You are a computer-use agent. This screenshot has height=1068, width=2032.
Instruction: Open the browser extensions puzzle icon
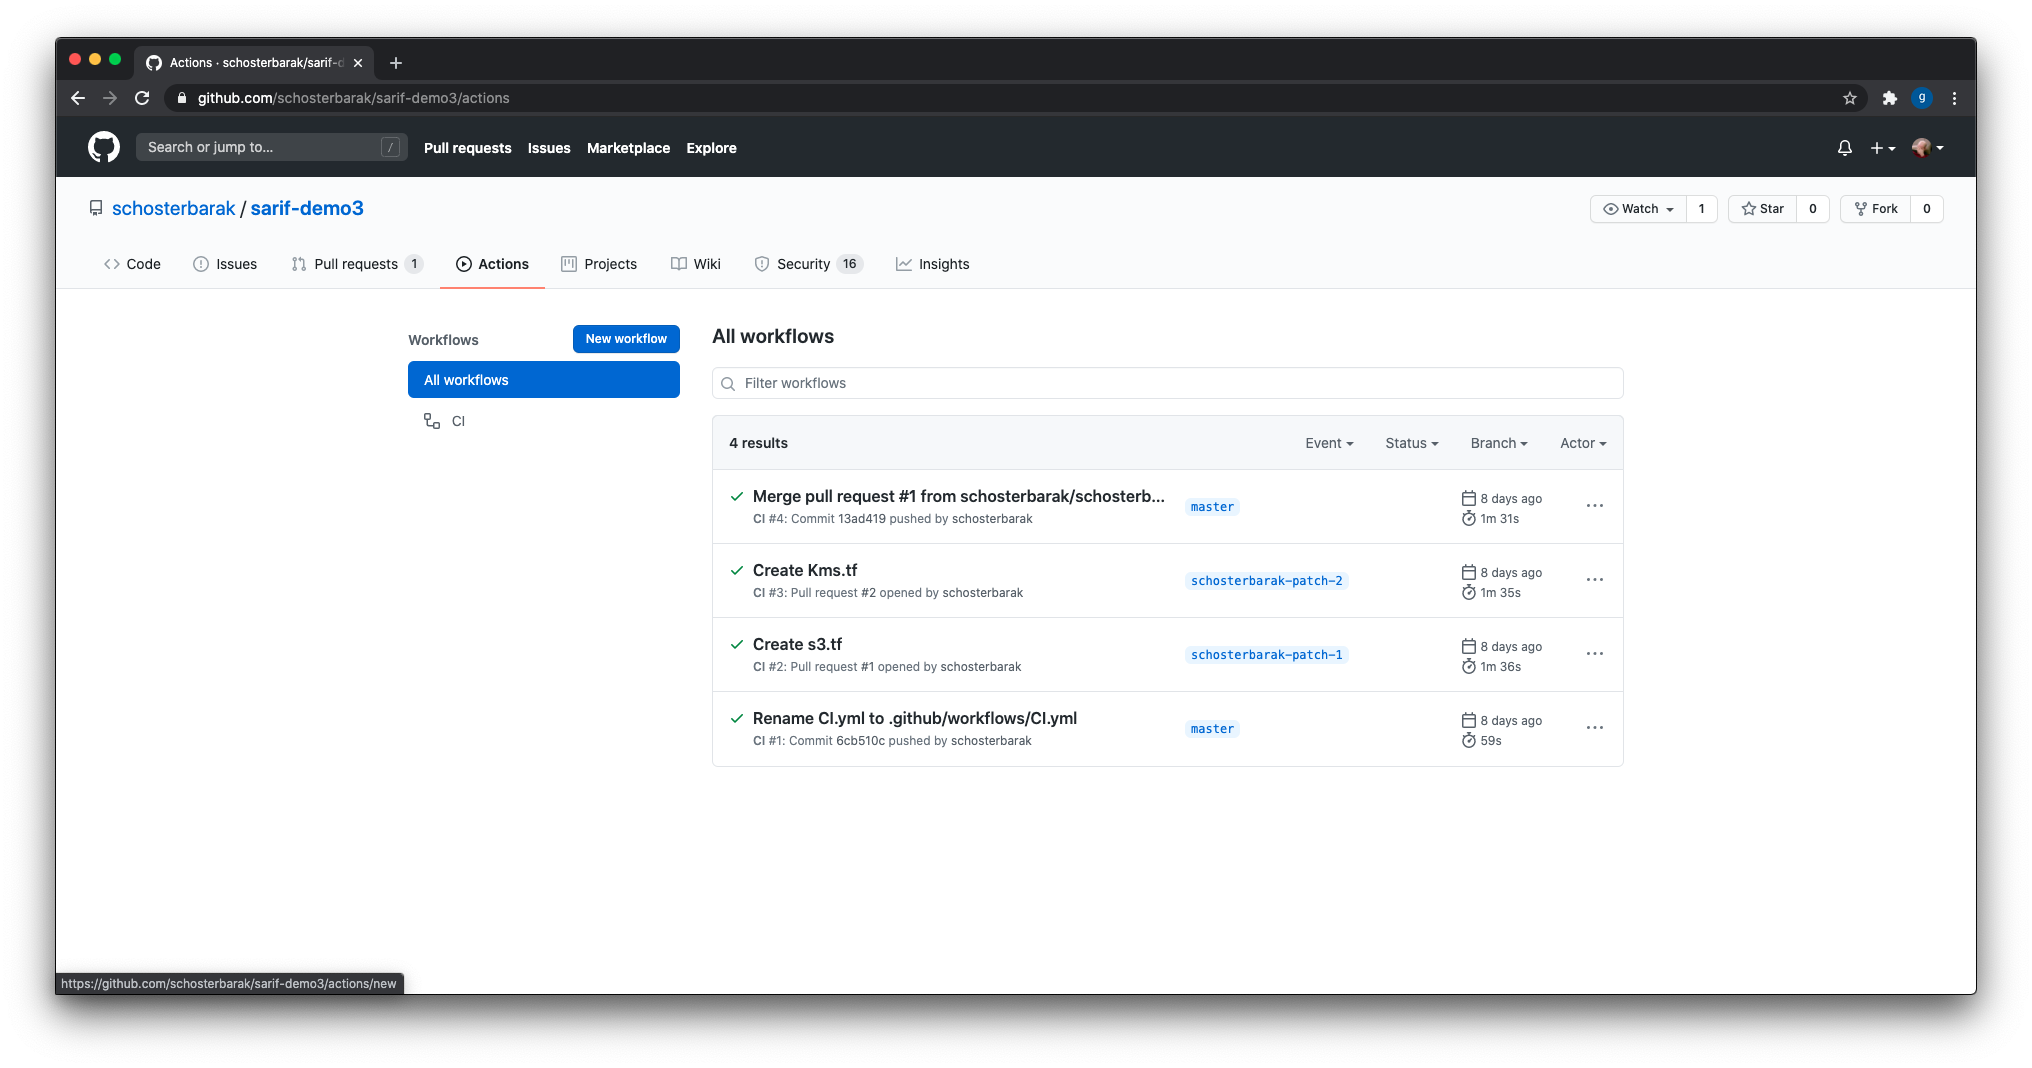pyautogui.click(x=1889, y=98)
